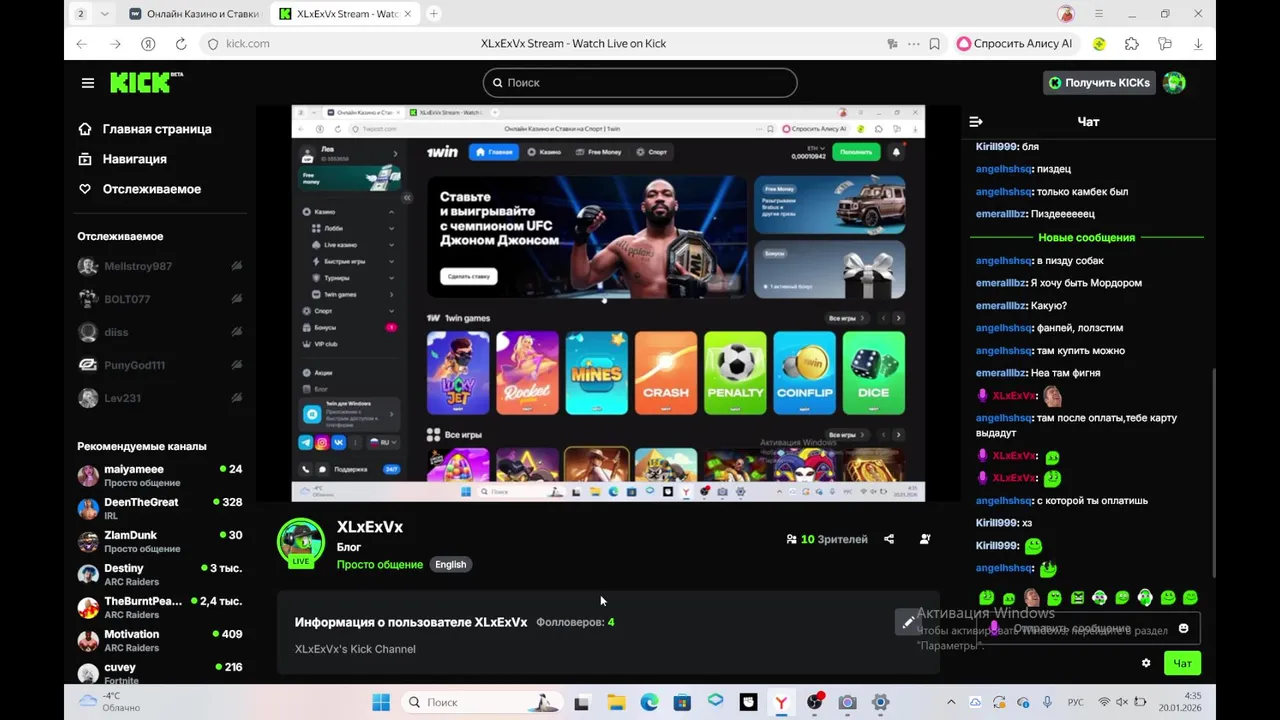Open Windows Start menu
Image resolution: width=1280 pixels, height=720 pixels.
tap(381, 702)
